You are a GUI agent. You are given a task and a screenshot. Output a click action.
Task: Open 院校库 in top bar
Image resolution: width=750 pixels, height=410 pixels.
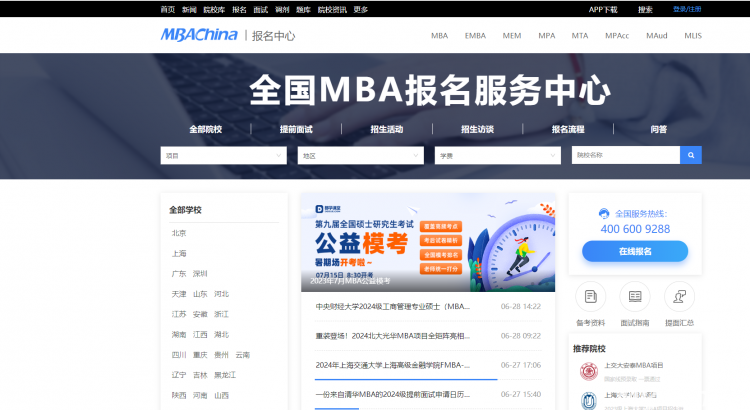click(x=214, y=10)
